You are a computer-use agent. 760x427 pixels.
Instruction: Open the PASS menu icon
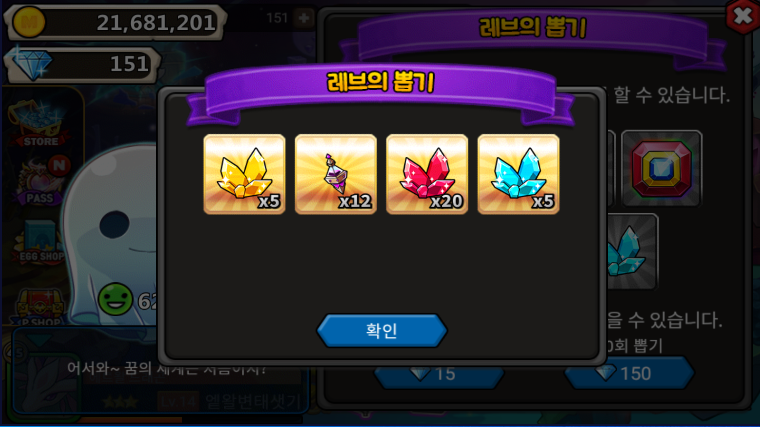[x=41, y=180]
